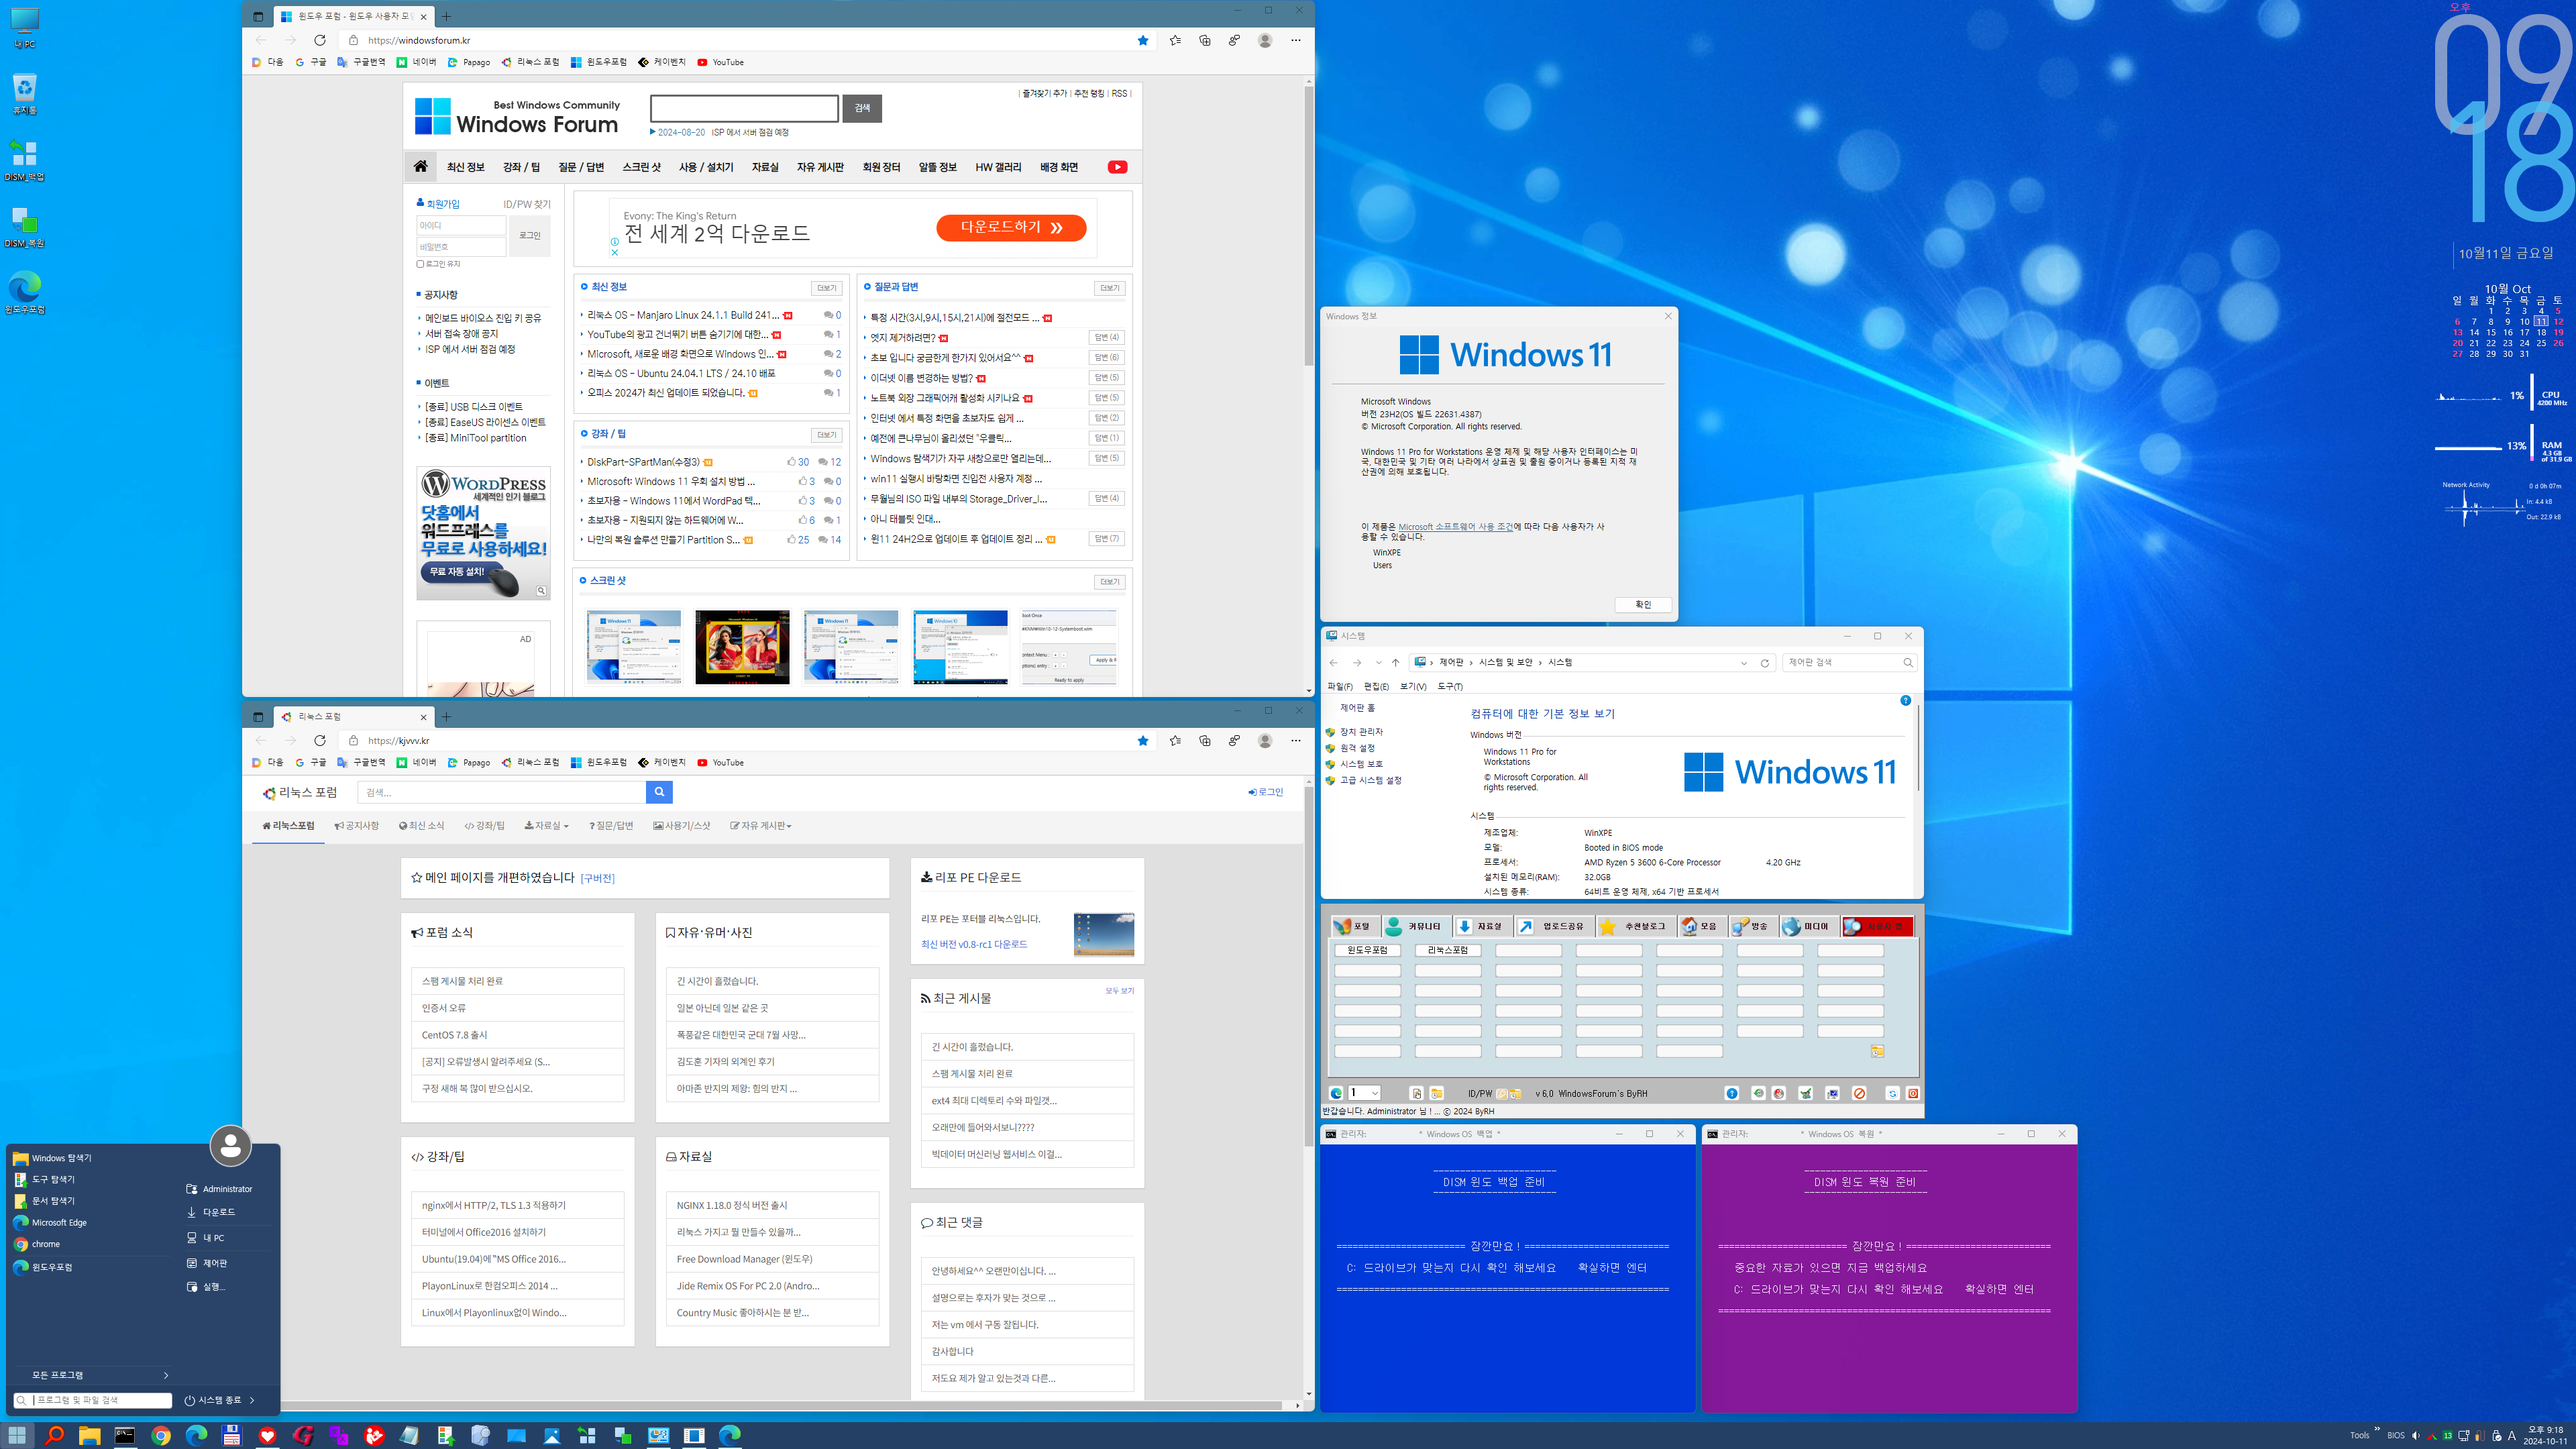Open 제어판 from the start menu
The image size is (2576, 1449).
pos(215,1263)
